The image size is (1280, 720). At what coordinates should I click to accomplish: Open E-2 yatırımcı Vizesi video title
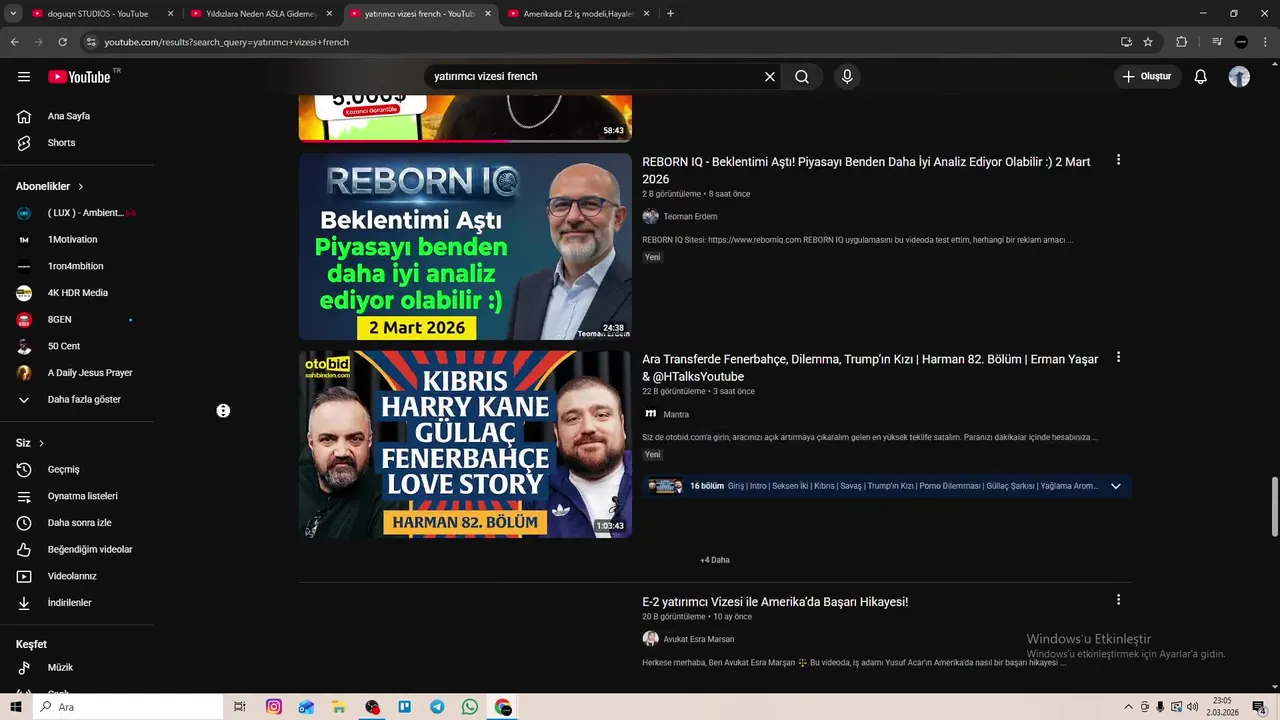[775, 602]
